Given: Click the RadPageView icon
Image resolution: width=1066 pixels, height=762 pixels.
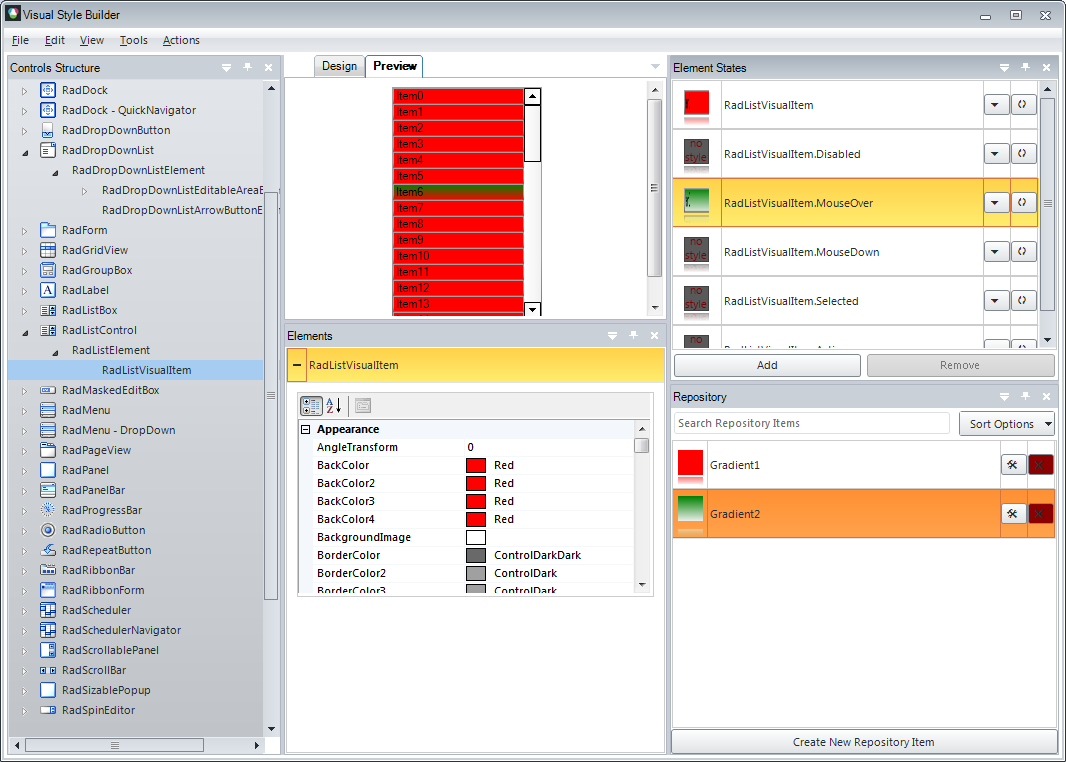Looking at the screenshot, I should [x=48, y=450].
